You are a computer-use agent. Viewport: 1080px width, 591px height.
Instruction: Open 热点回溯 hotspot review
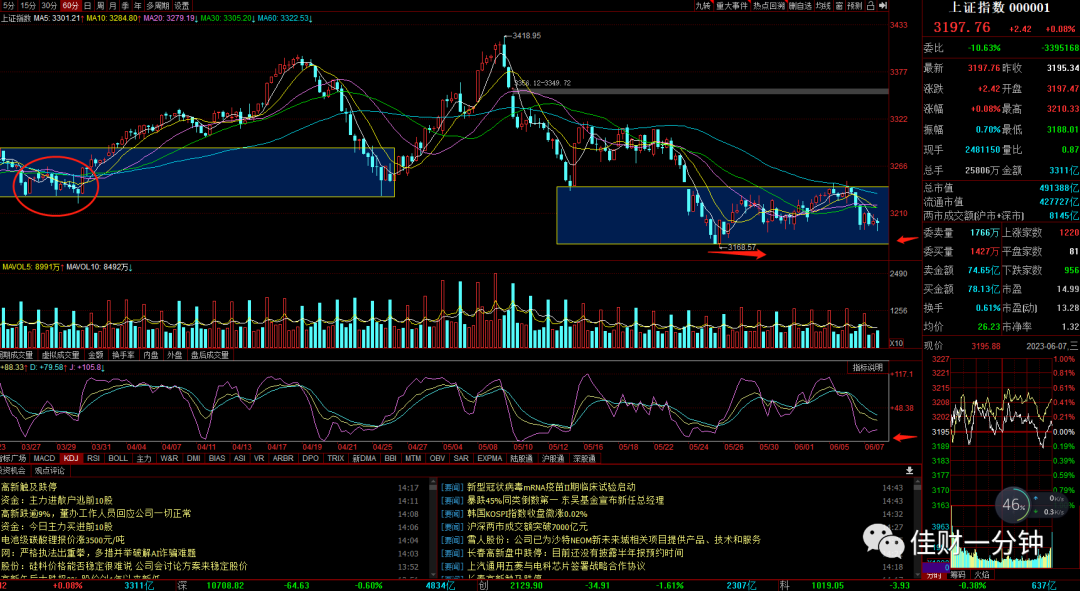[769, 6]
